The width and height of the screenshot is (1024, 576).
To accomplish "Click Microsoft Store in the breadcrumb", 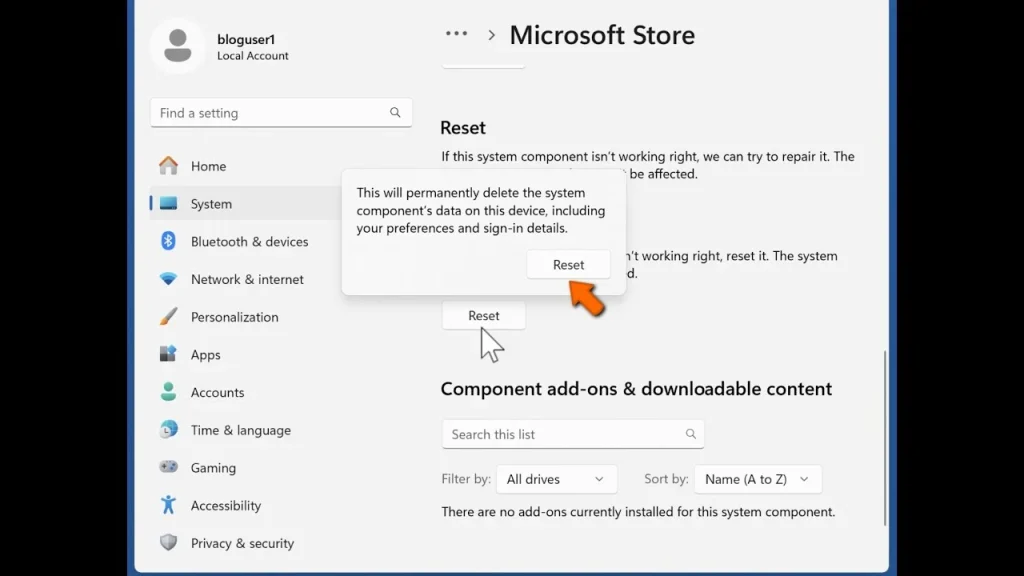I will 602,35.
